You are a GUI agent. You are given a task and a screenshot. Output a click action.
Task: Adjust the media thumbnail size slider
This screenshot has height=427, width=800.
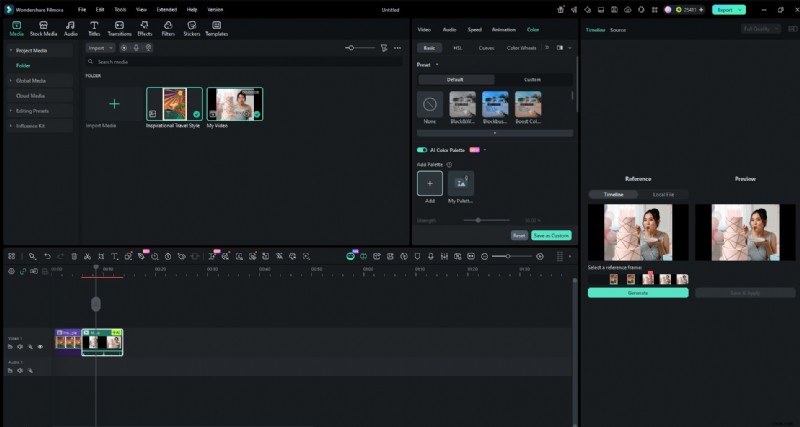(351, 47)
